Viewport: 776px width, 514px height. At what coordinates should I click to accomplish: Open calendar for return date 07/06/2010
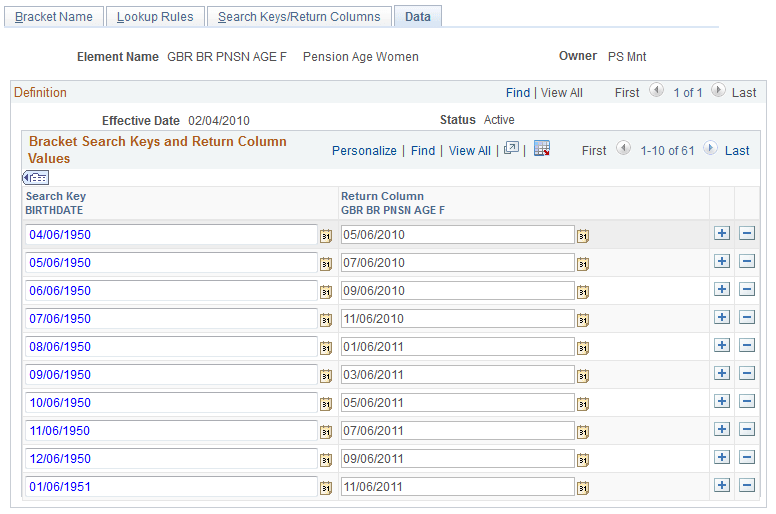coord(582,264)
